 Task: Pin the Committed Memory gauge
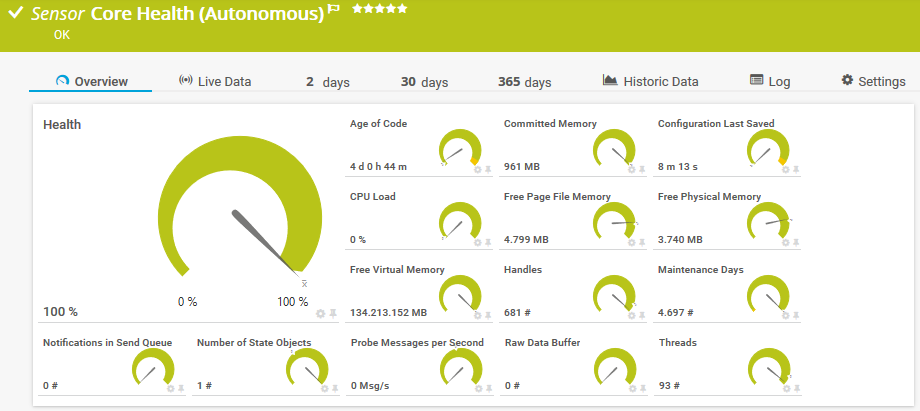tap(642, 169)
